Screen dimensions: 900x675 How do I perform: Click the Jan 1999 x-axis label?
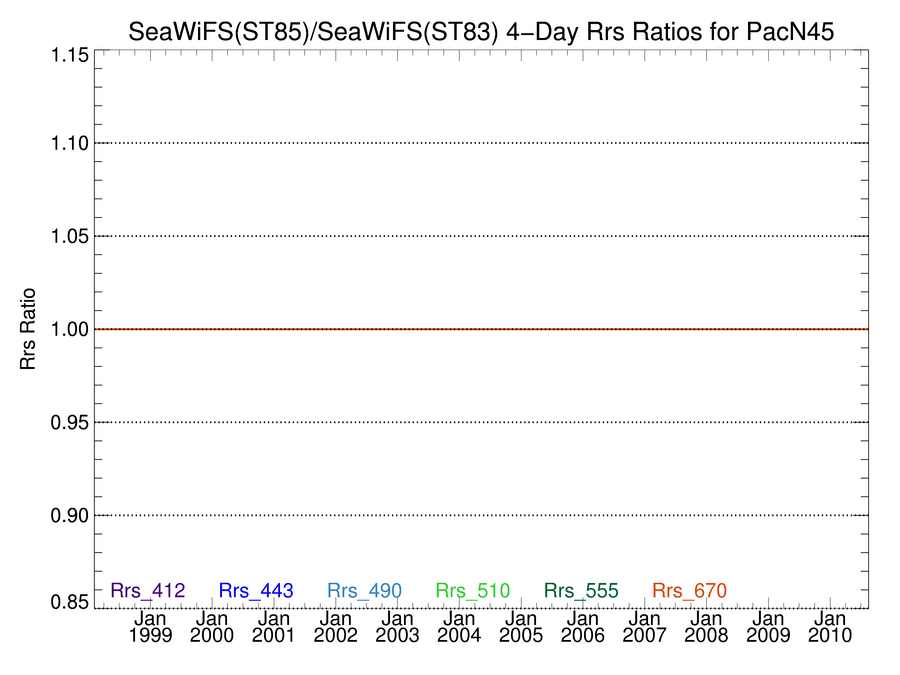150,627
